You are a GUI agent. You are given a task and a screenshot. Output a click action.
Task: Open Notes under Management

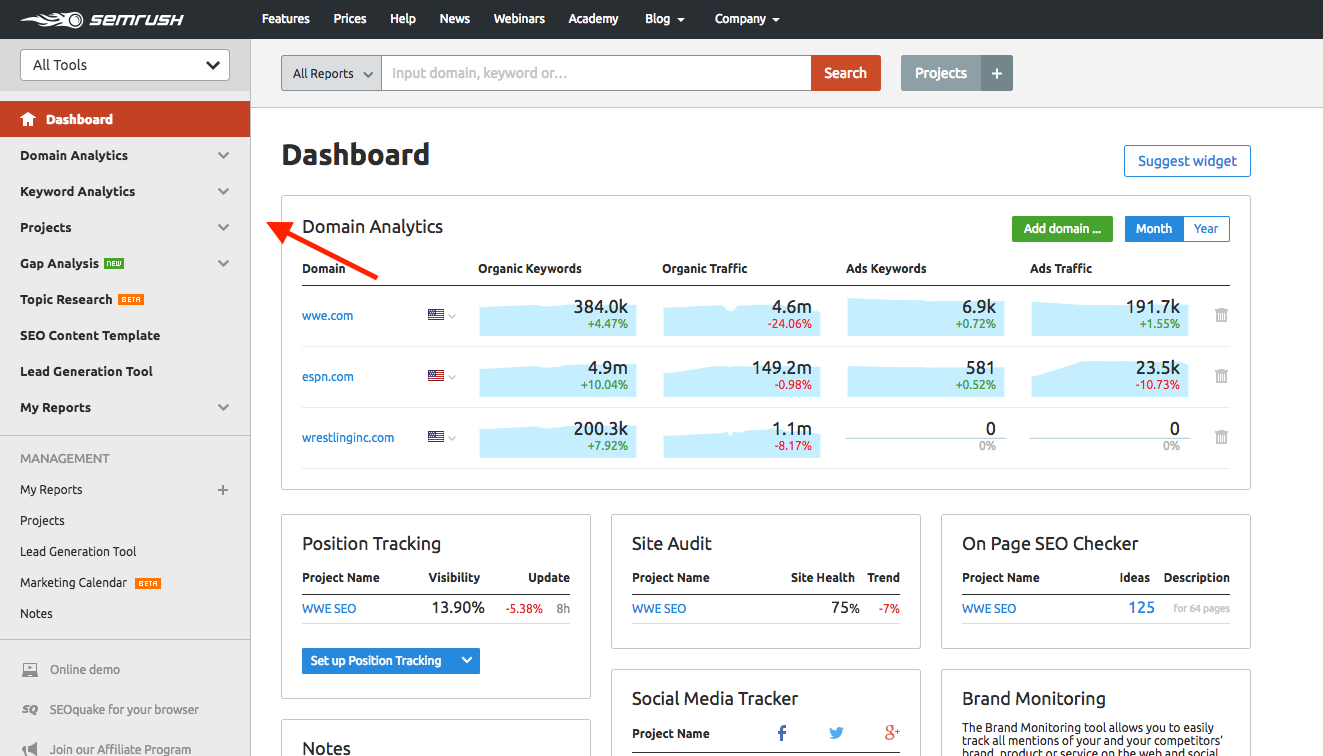coord(36,614)
